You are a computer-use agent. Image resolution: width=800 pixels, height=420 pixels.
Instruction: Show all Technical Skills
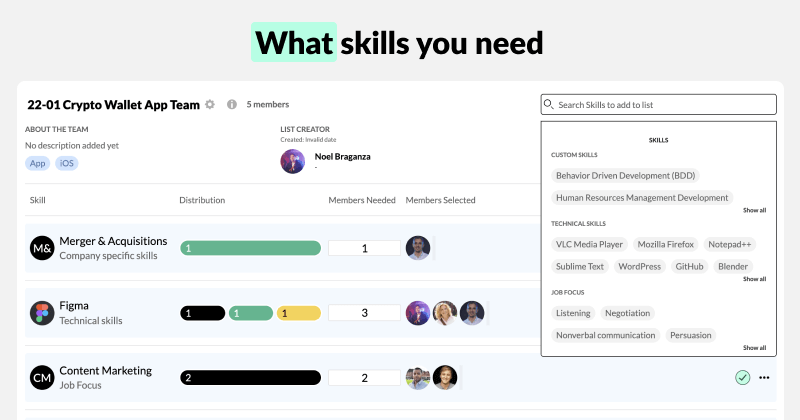(754, 279)
